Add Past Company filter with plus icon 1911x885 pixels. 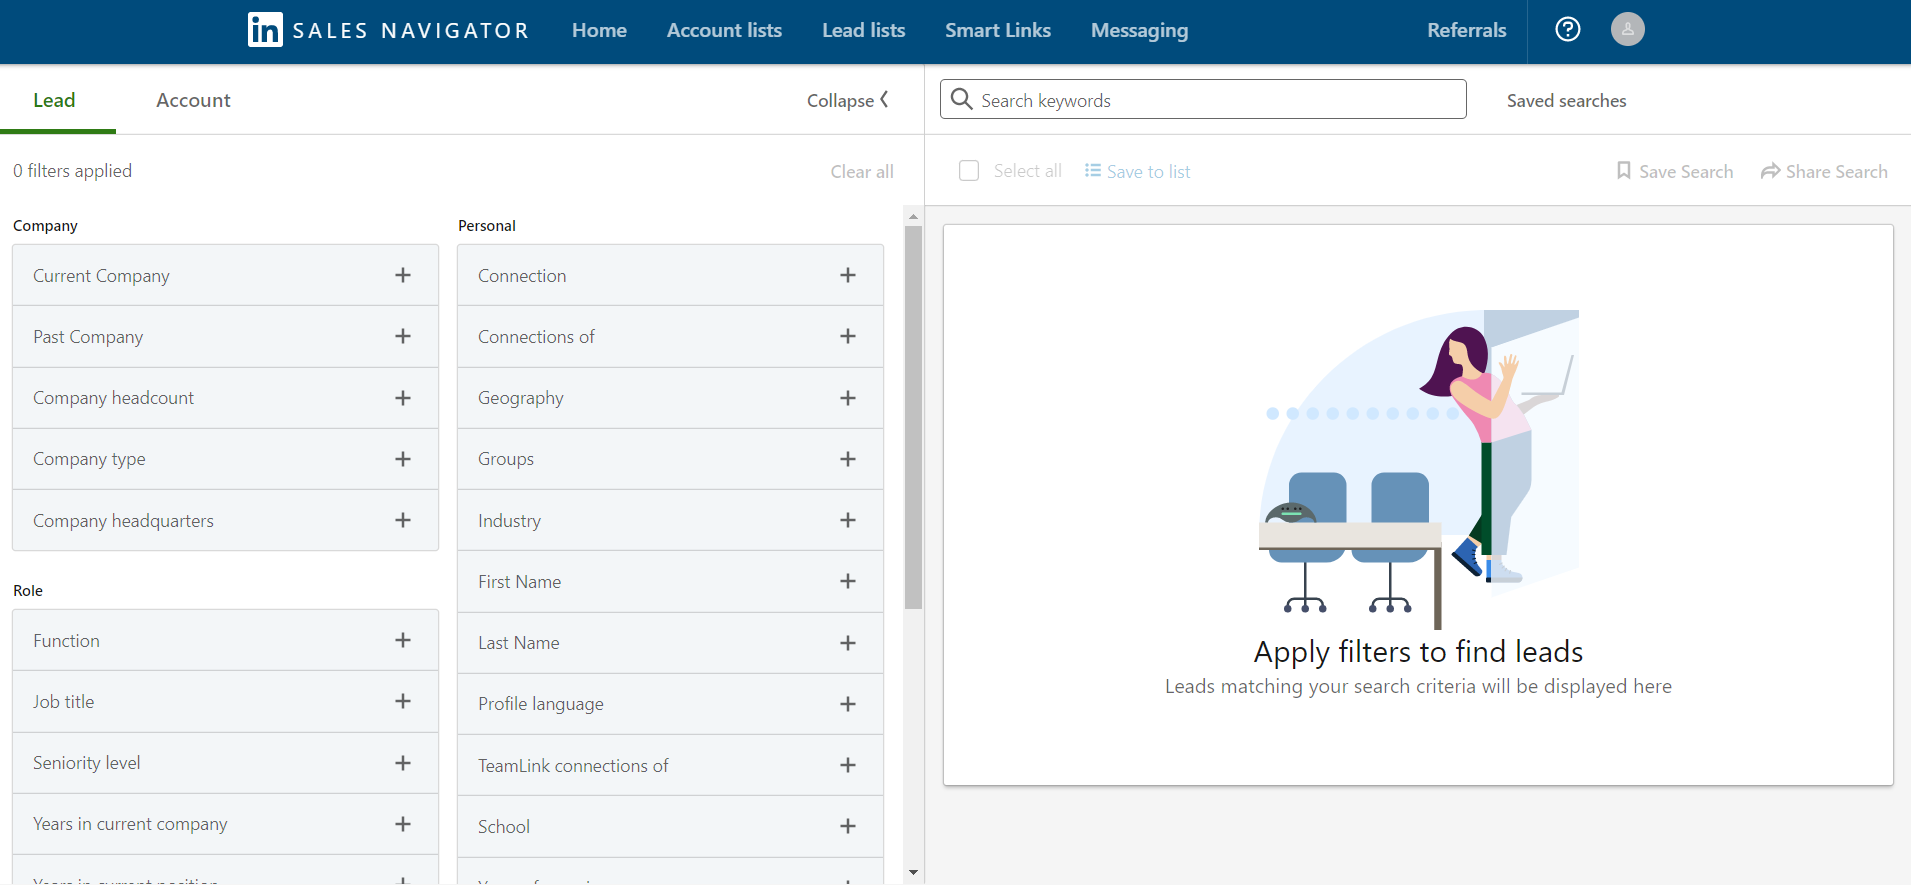403,336
